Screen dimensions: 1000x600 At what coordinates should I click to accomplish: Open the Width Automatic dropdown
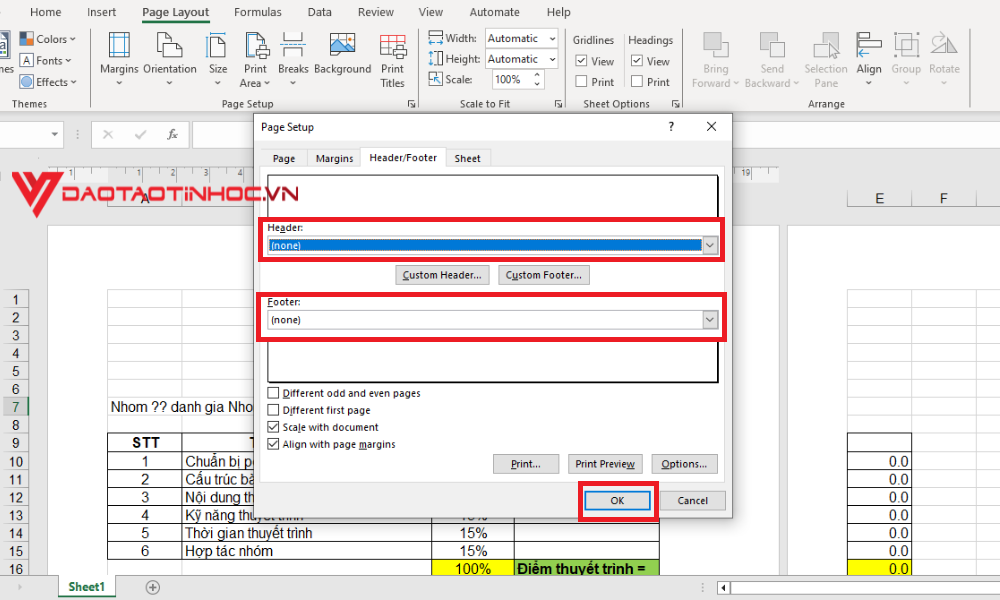pyautogui.click(x=552, y=38)
